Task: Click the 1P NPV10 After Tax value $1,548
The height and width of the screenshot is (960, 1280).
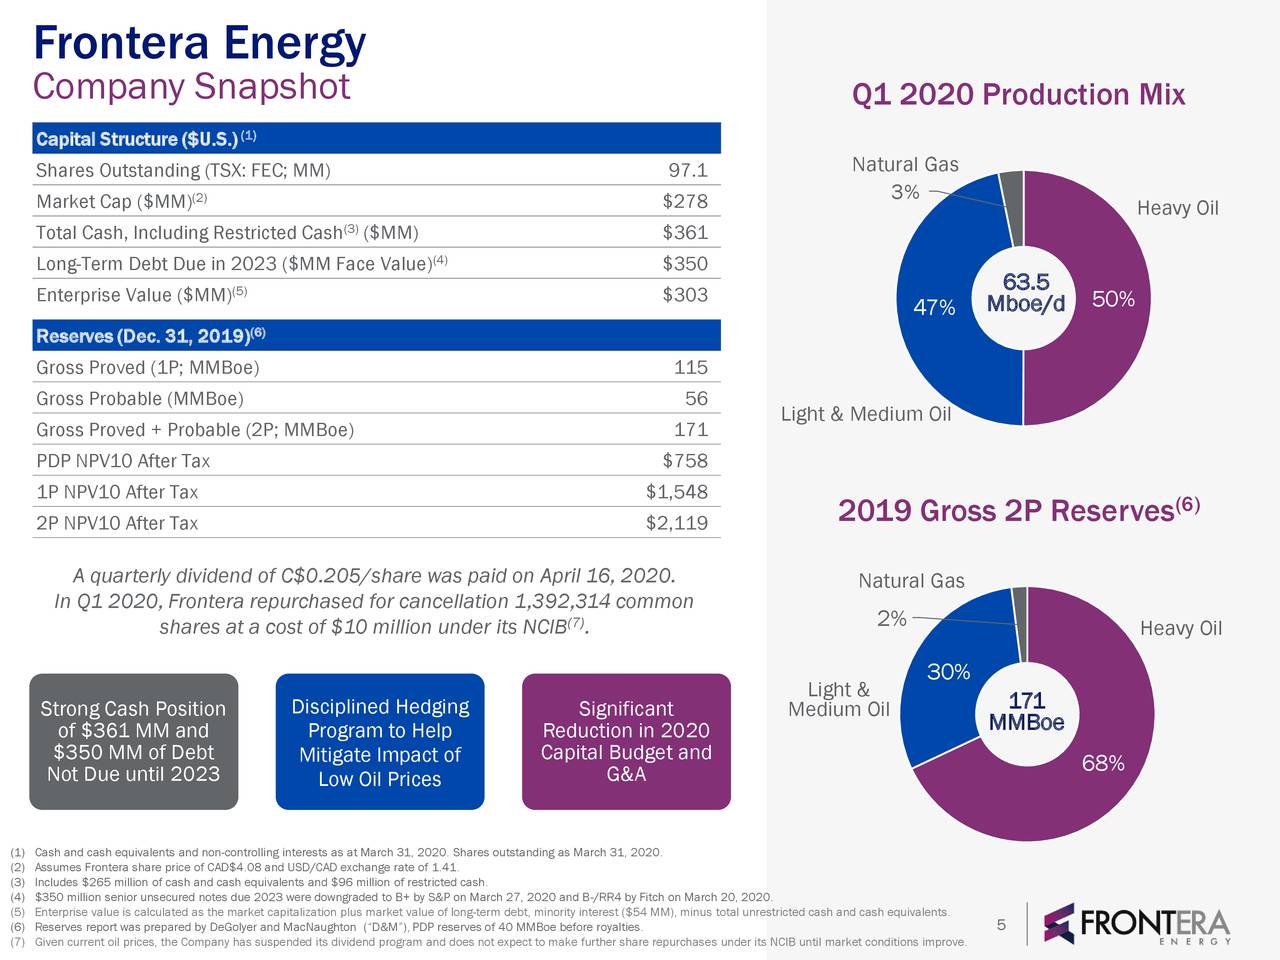Action: (677, 492)
